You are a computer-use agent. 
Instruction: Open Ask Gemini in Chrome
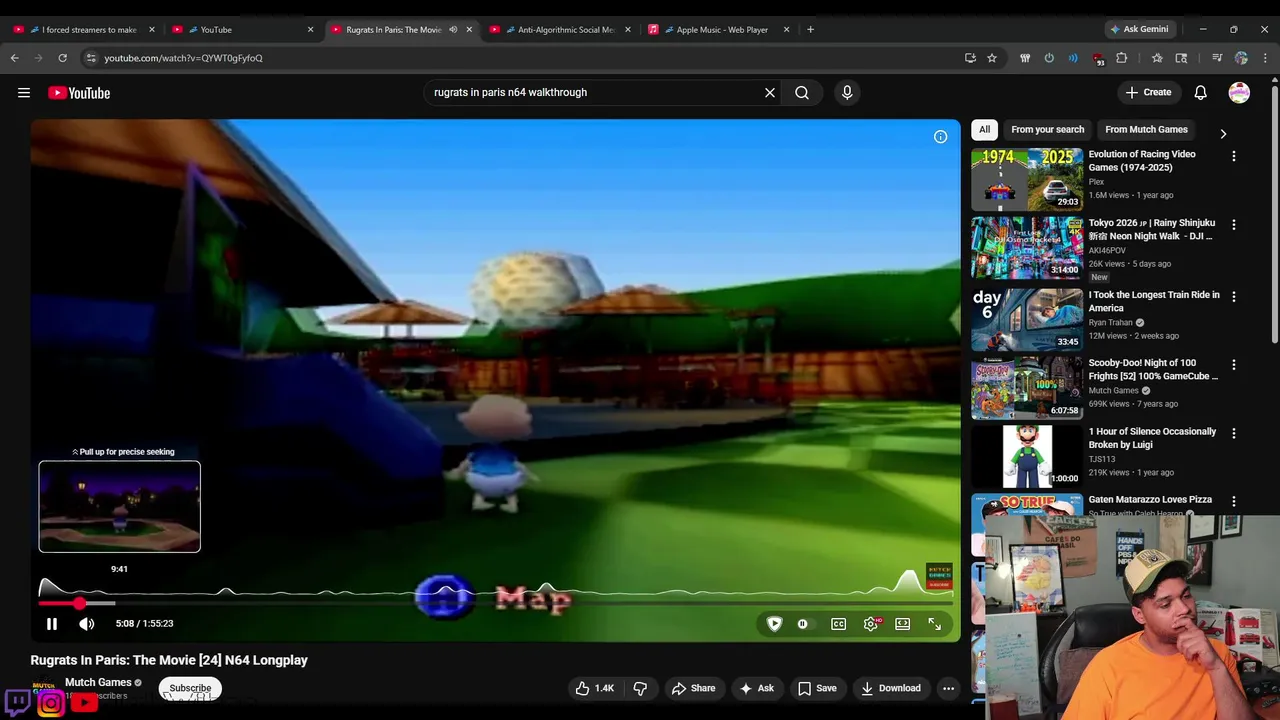[x=1139, y=29]
